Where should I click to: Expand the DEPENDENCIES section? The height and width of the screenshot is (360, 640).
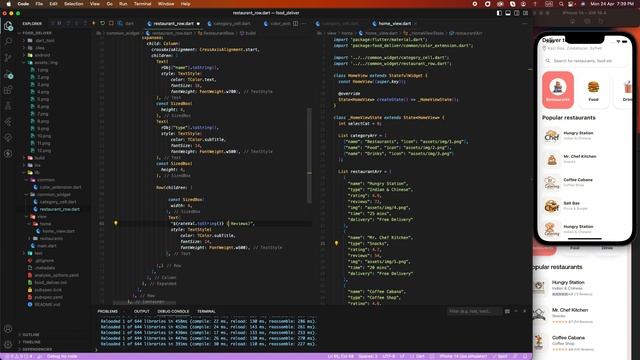point(37,349)
